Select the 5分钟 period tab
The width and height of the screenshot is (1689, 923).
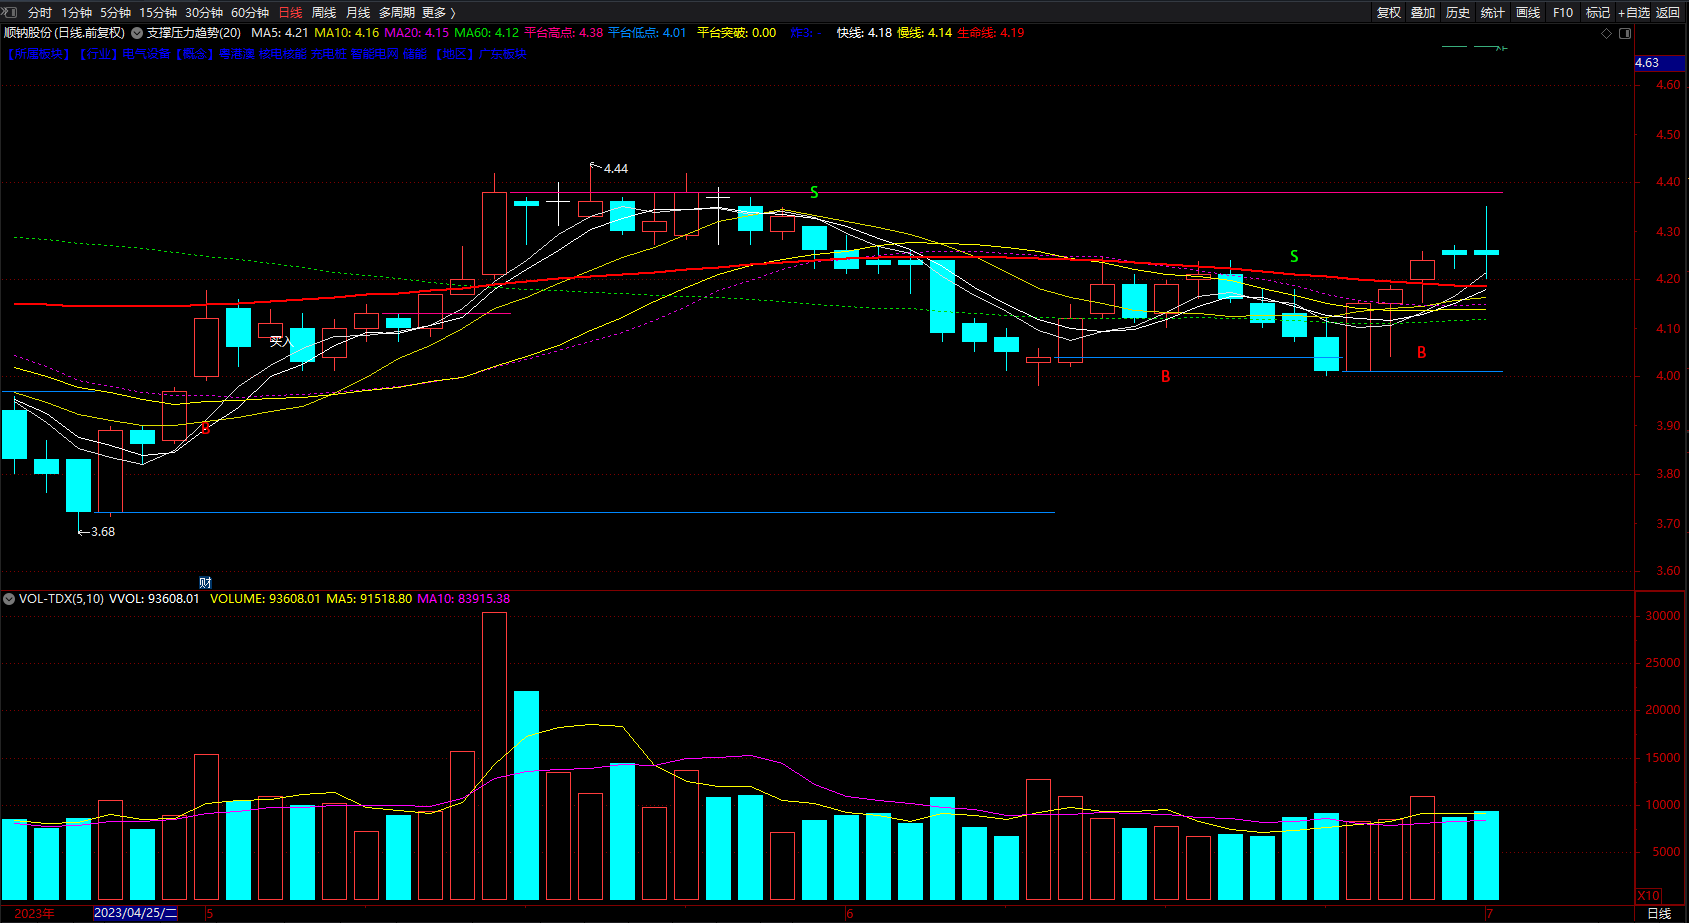(115, 12)
